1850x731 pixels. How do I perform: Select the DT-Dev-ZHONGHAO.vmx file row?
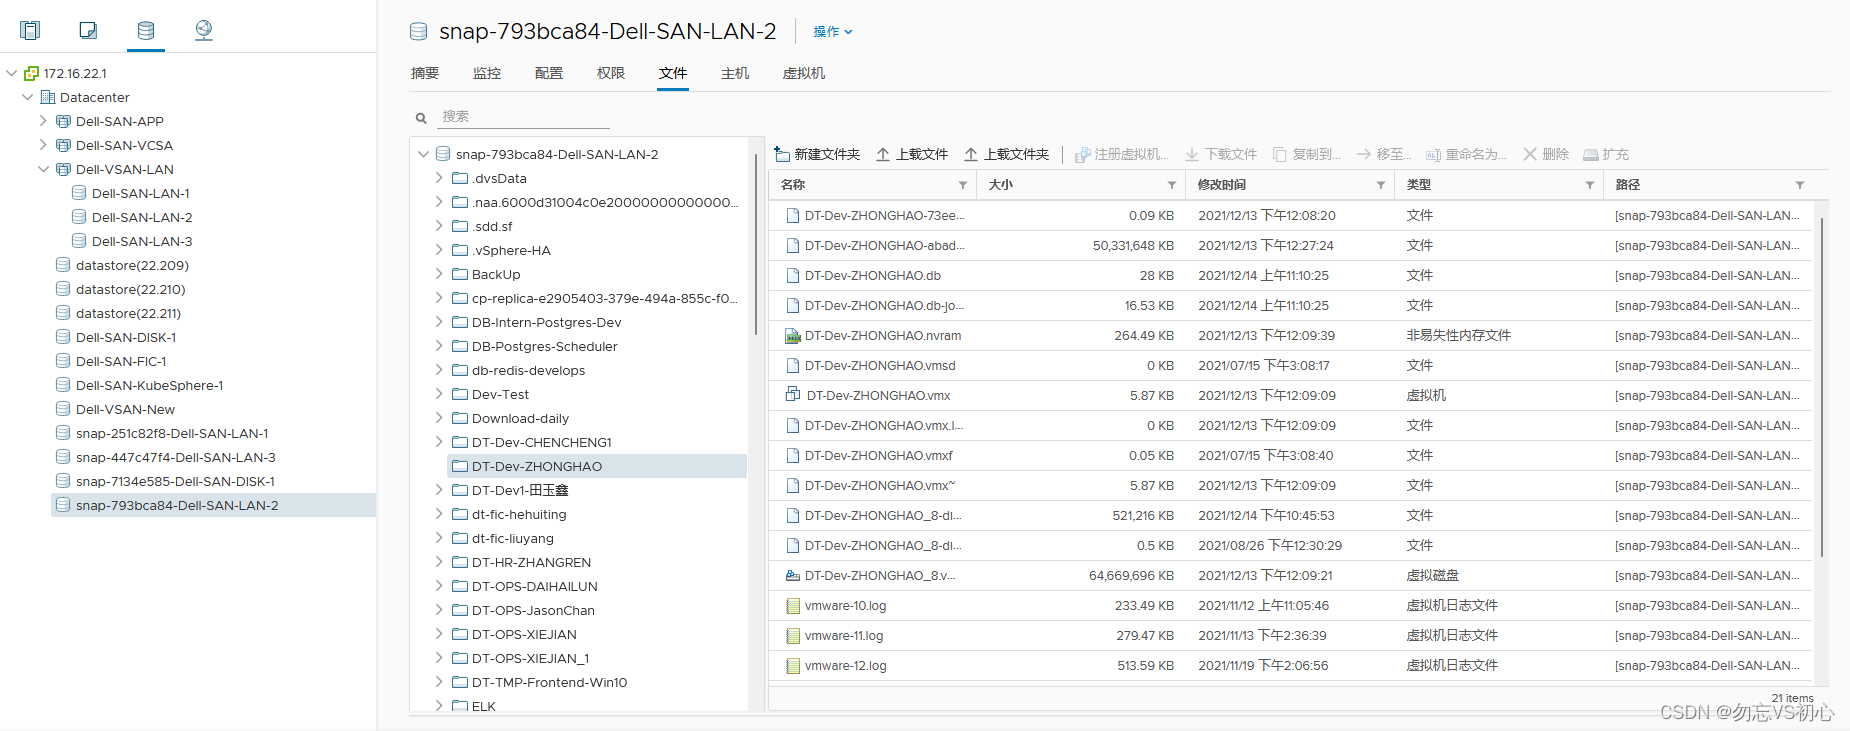(x=878, y=395)
